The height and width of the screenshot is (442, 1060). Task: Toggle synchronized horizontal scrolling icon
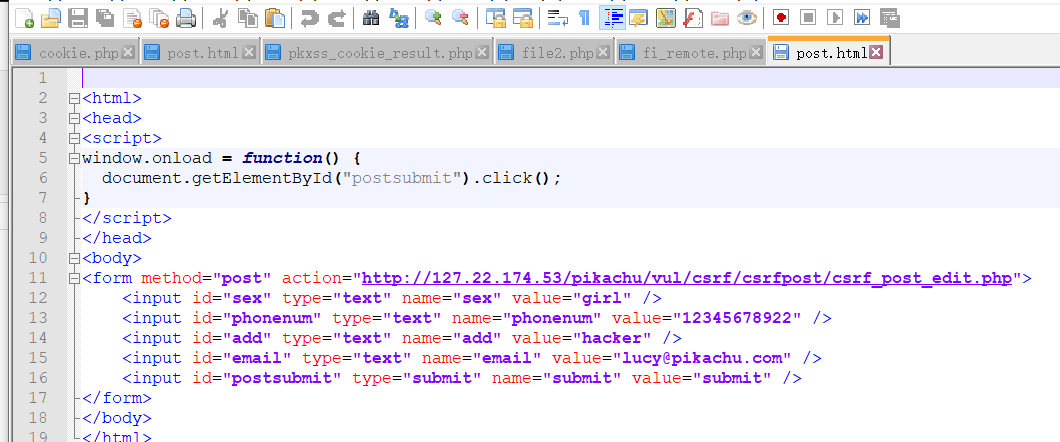coord(523,18)
